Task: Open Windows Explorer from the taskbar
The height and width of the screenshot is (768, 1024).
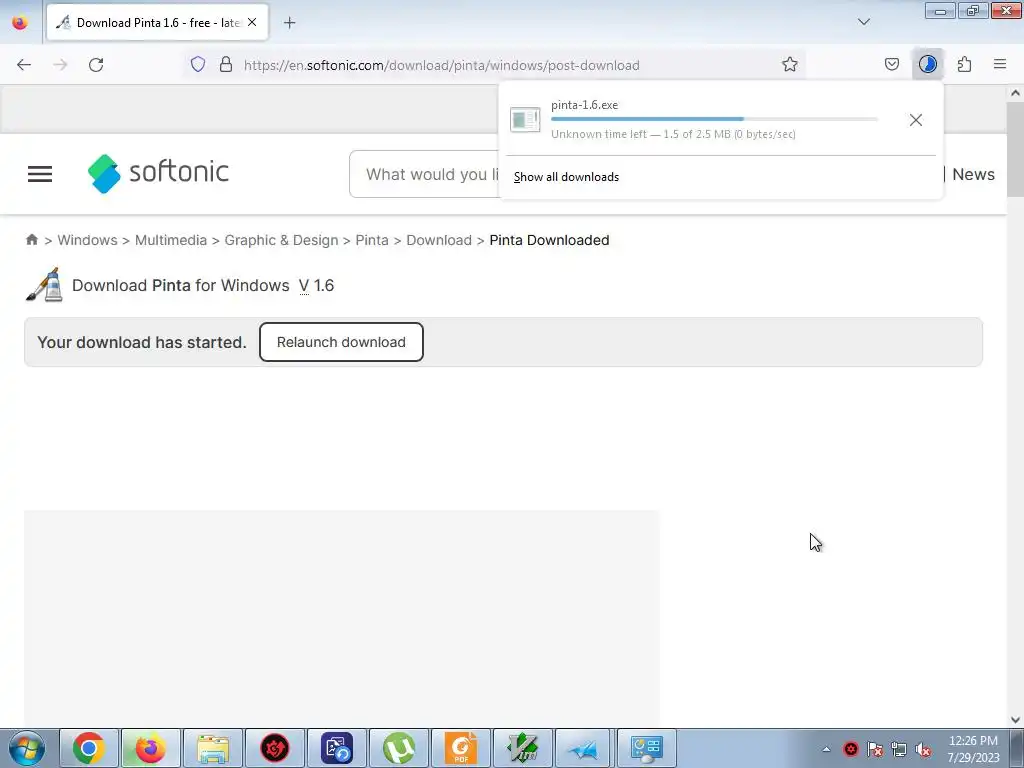Action: pyautogui.click(x=213, y=748)
